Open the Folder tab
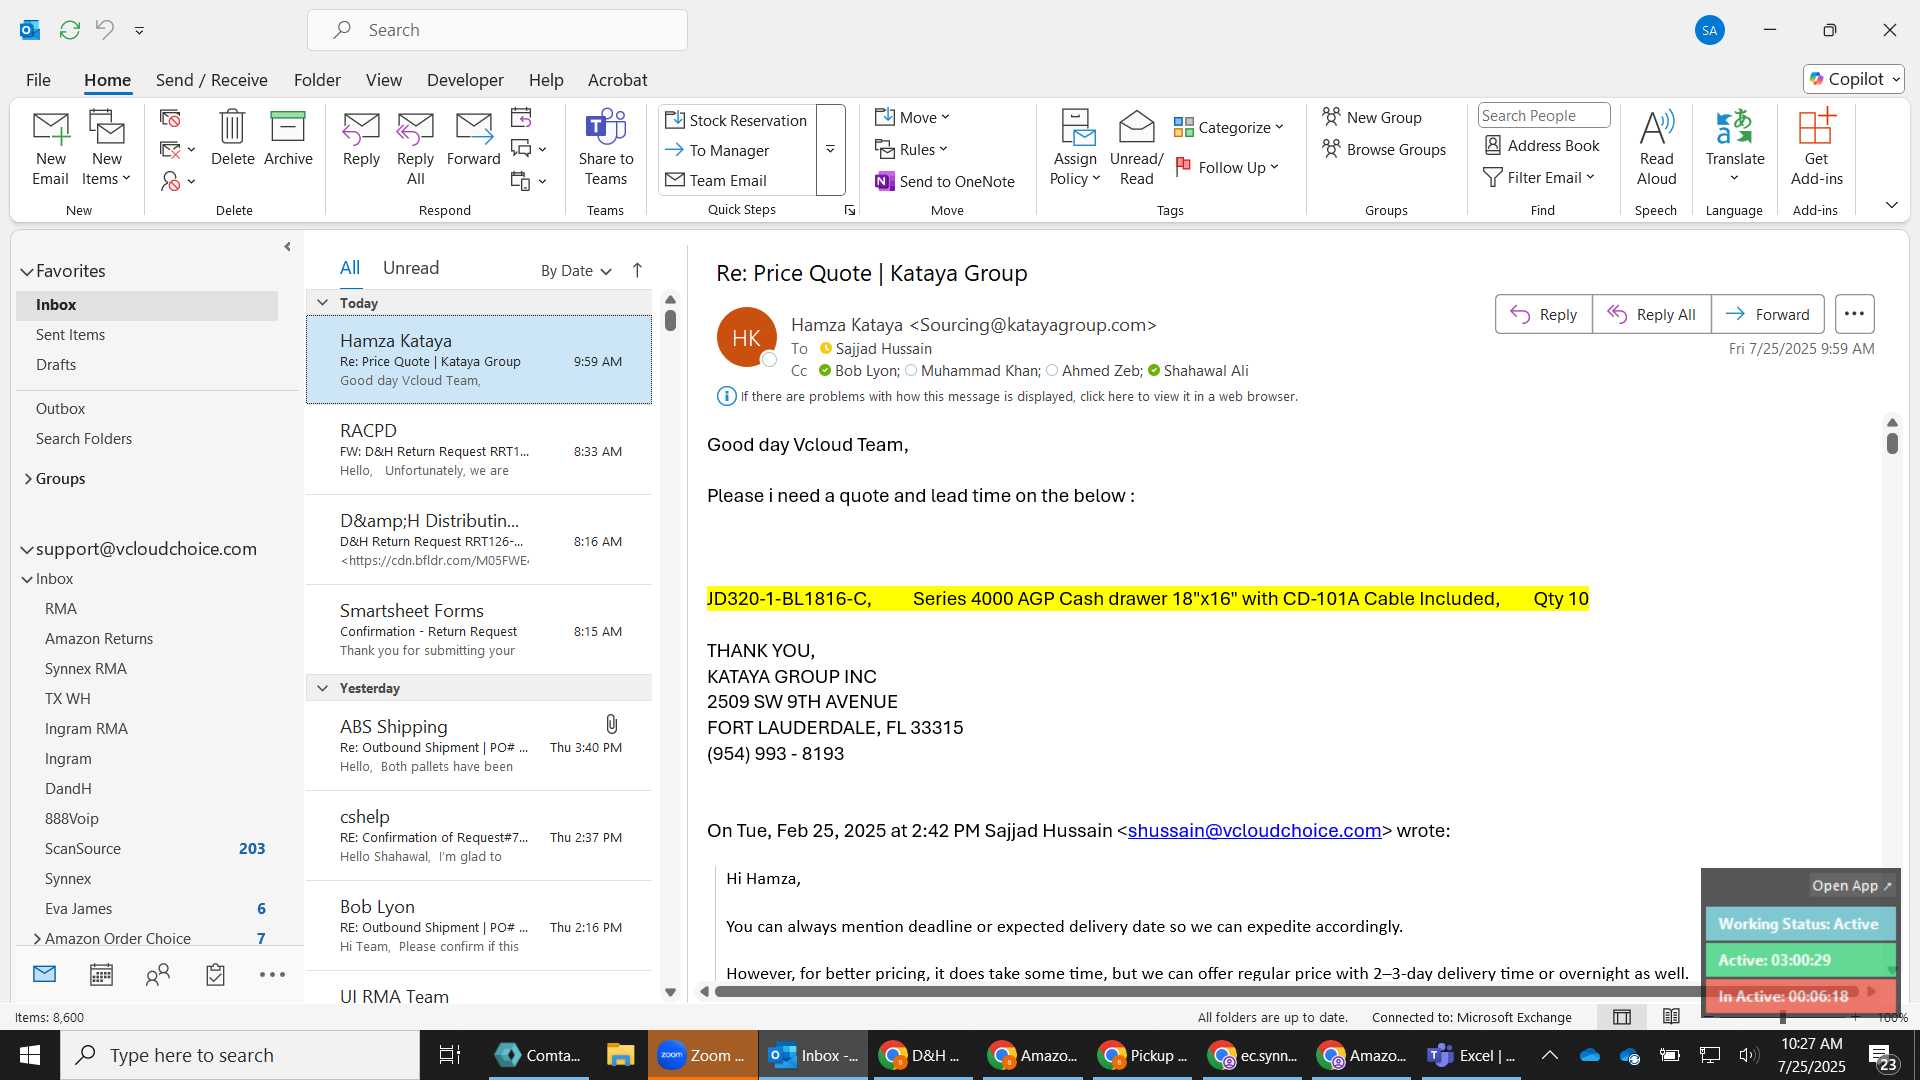 click(x=317, y=80)
